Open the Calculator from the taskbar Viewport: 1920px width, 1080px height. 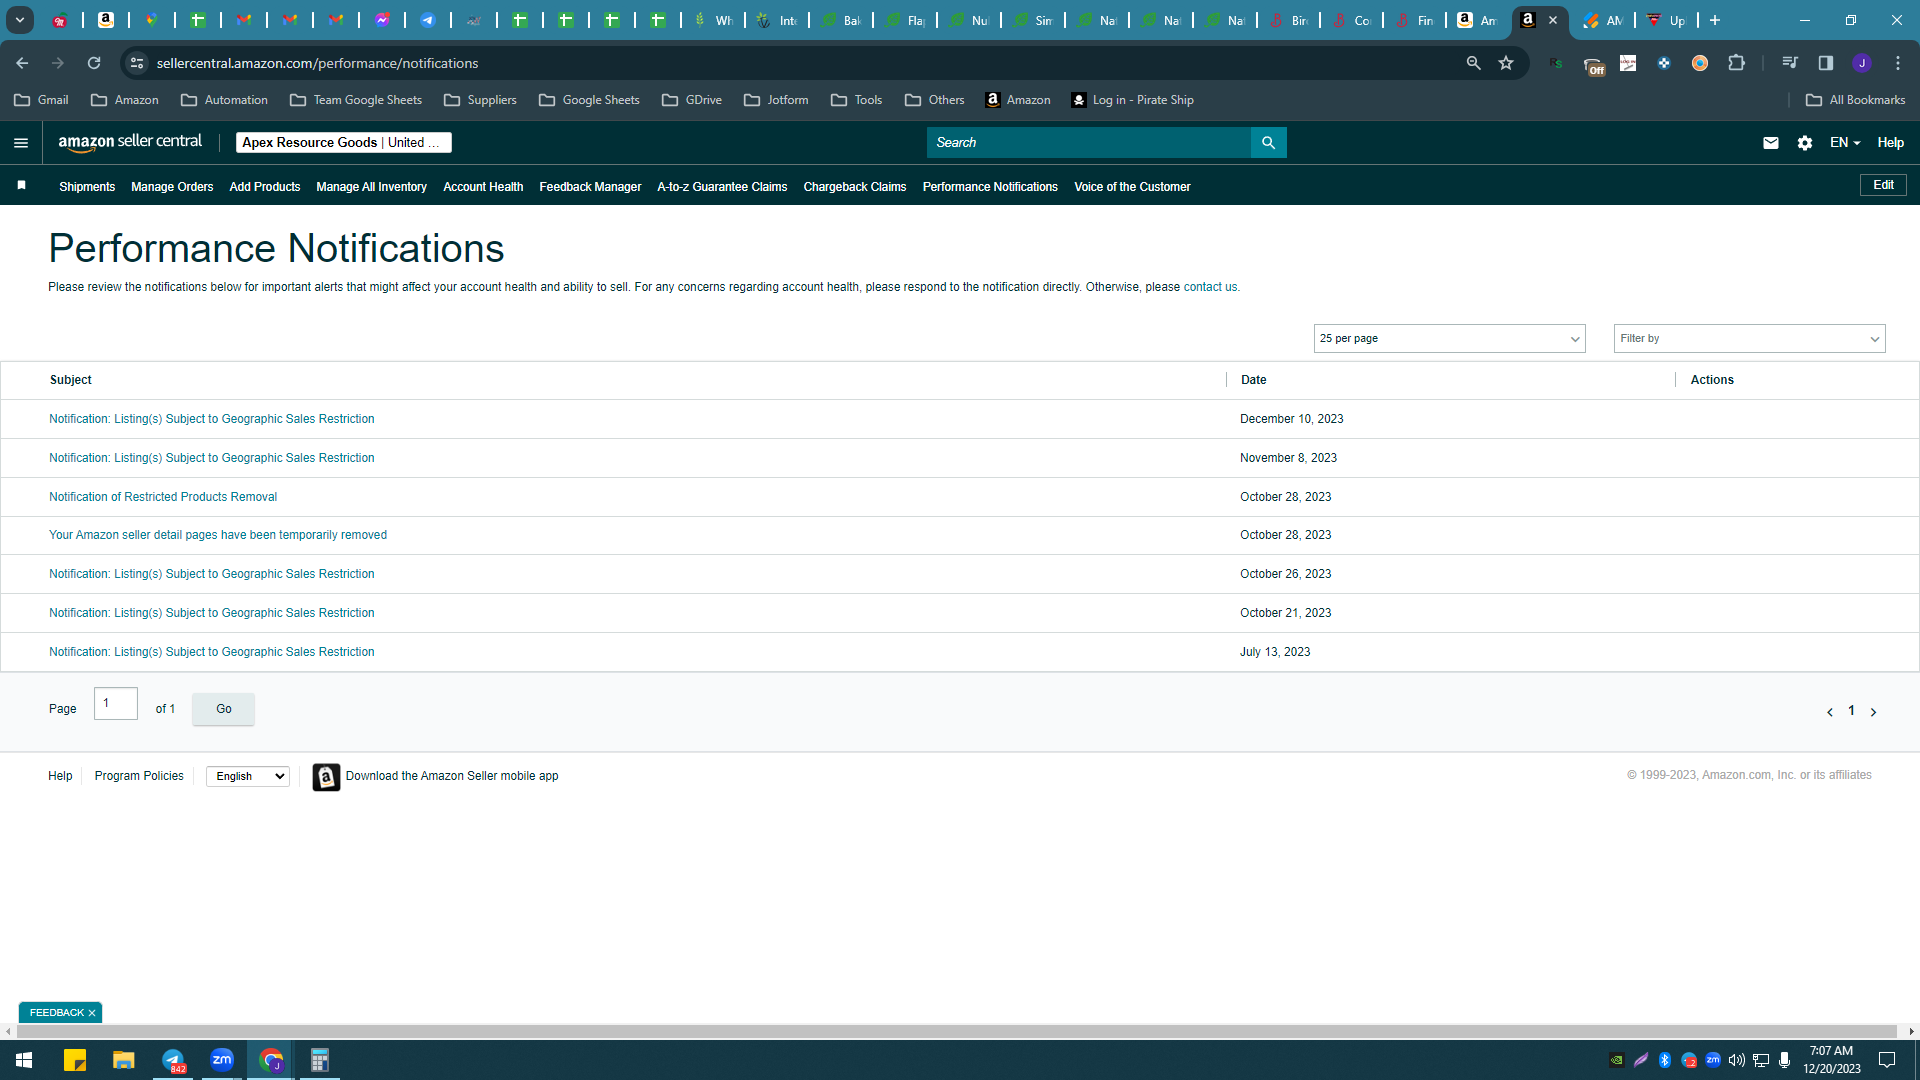[320, 1060]
